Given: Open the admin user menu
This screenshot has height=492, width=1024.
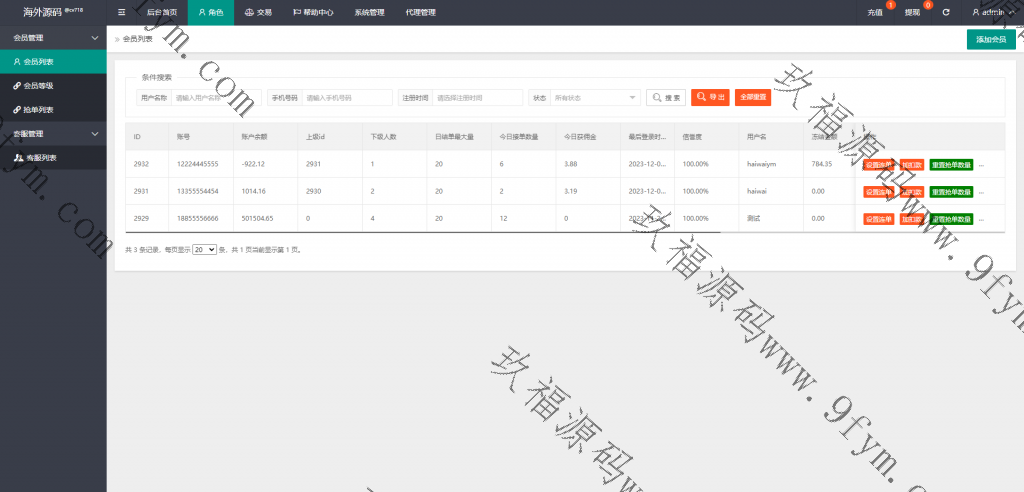Looking at the screenshot, I should (x=991, y=12).
